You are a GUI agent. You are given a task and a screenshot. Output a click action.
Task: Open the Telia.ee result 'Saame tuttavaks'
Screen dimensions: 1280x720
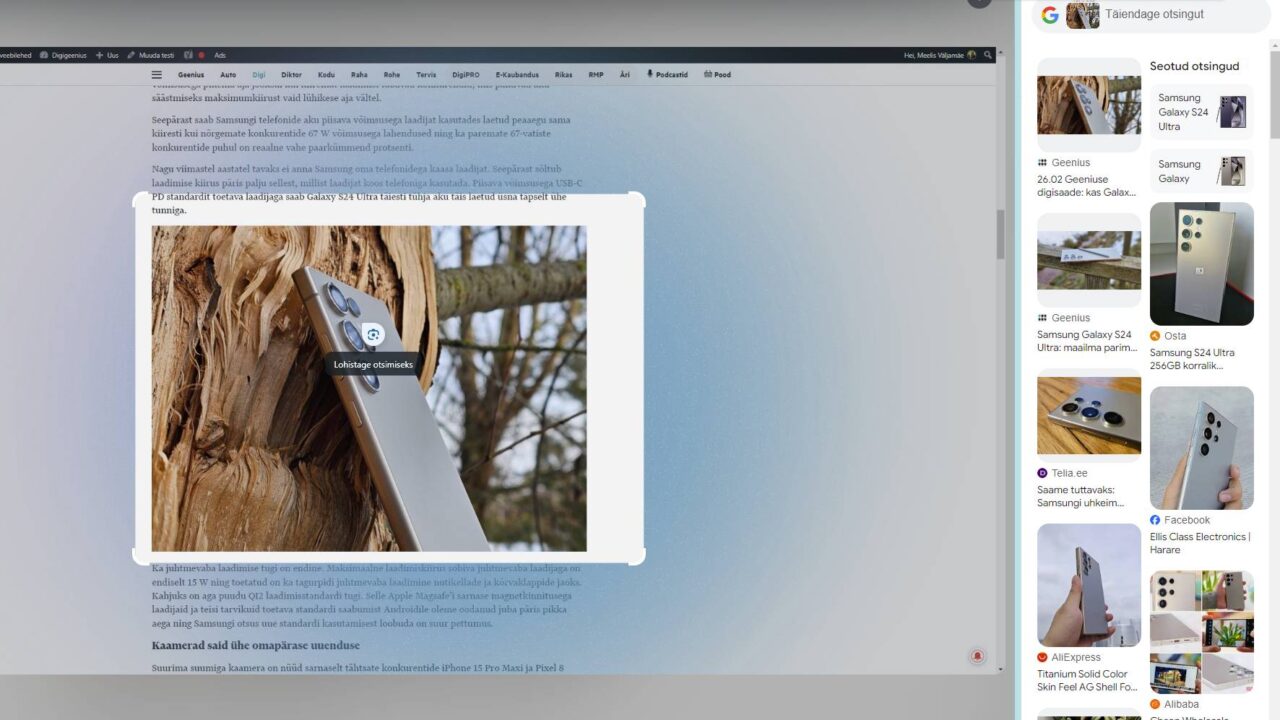coord(1087,496)
